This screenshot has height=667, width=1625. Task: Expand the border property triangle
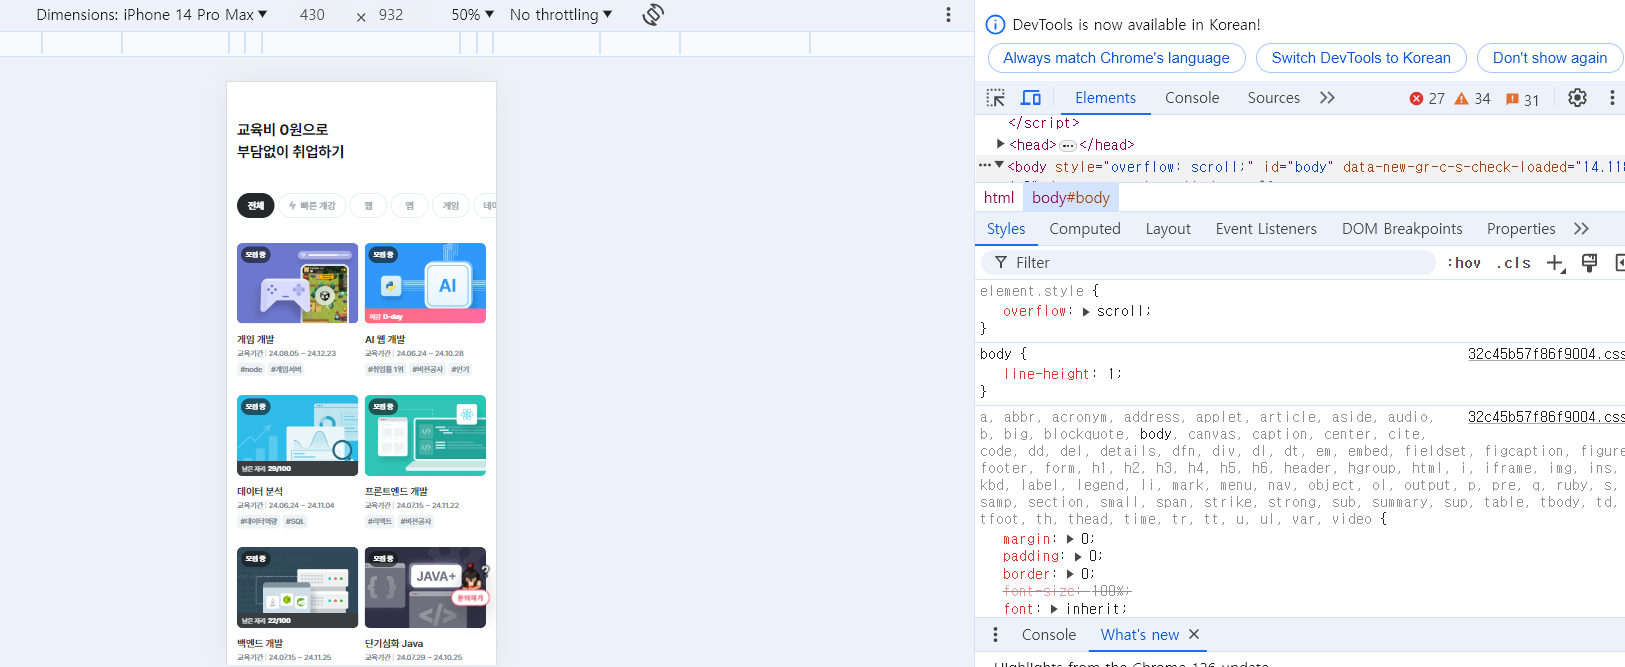click(x=1070, y=574)
